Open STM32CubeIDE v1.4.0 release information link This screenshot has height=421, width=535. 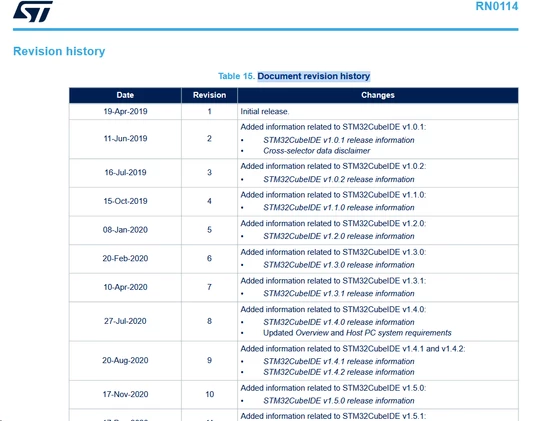pyautogui.click(x=338, y=322)
